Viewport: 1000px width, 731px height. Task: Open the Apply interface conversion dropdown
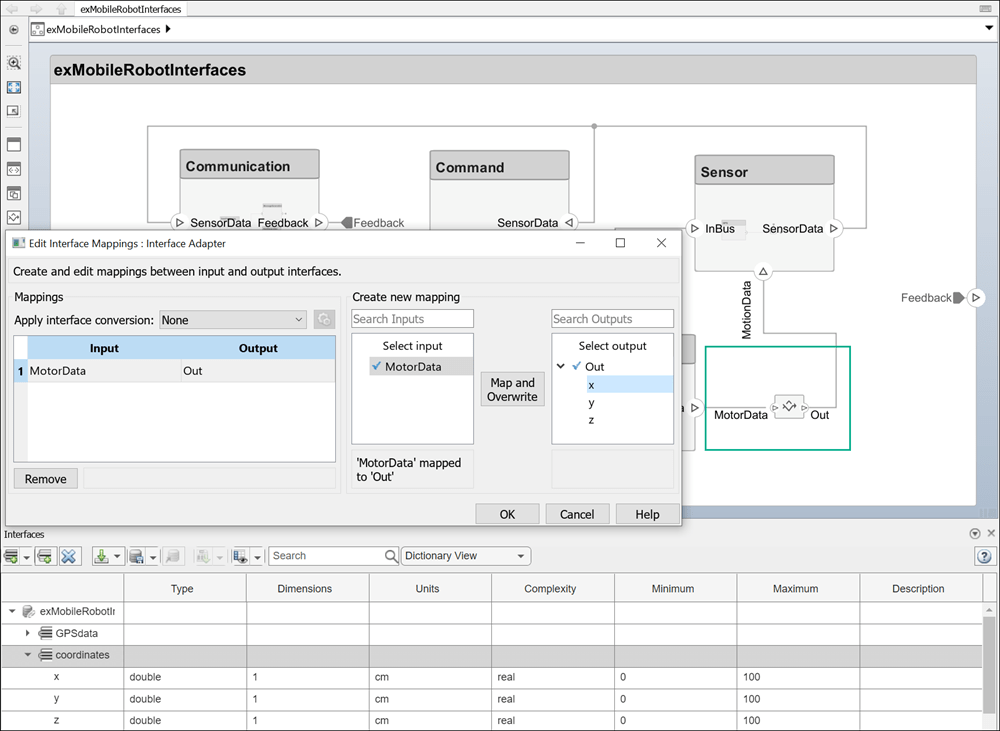tap(233, 320)
